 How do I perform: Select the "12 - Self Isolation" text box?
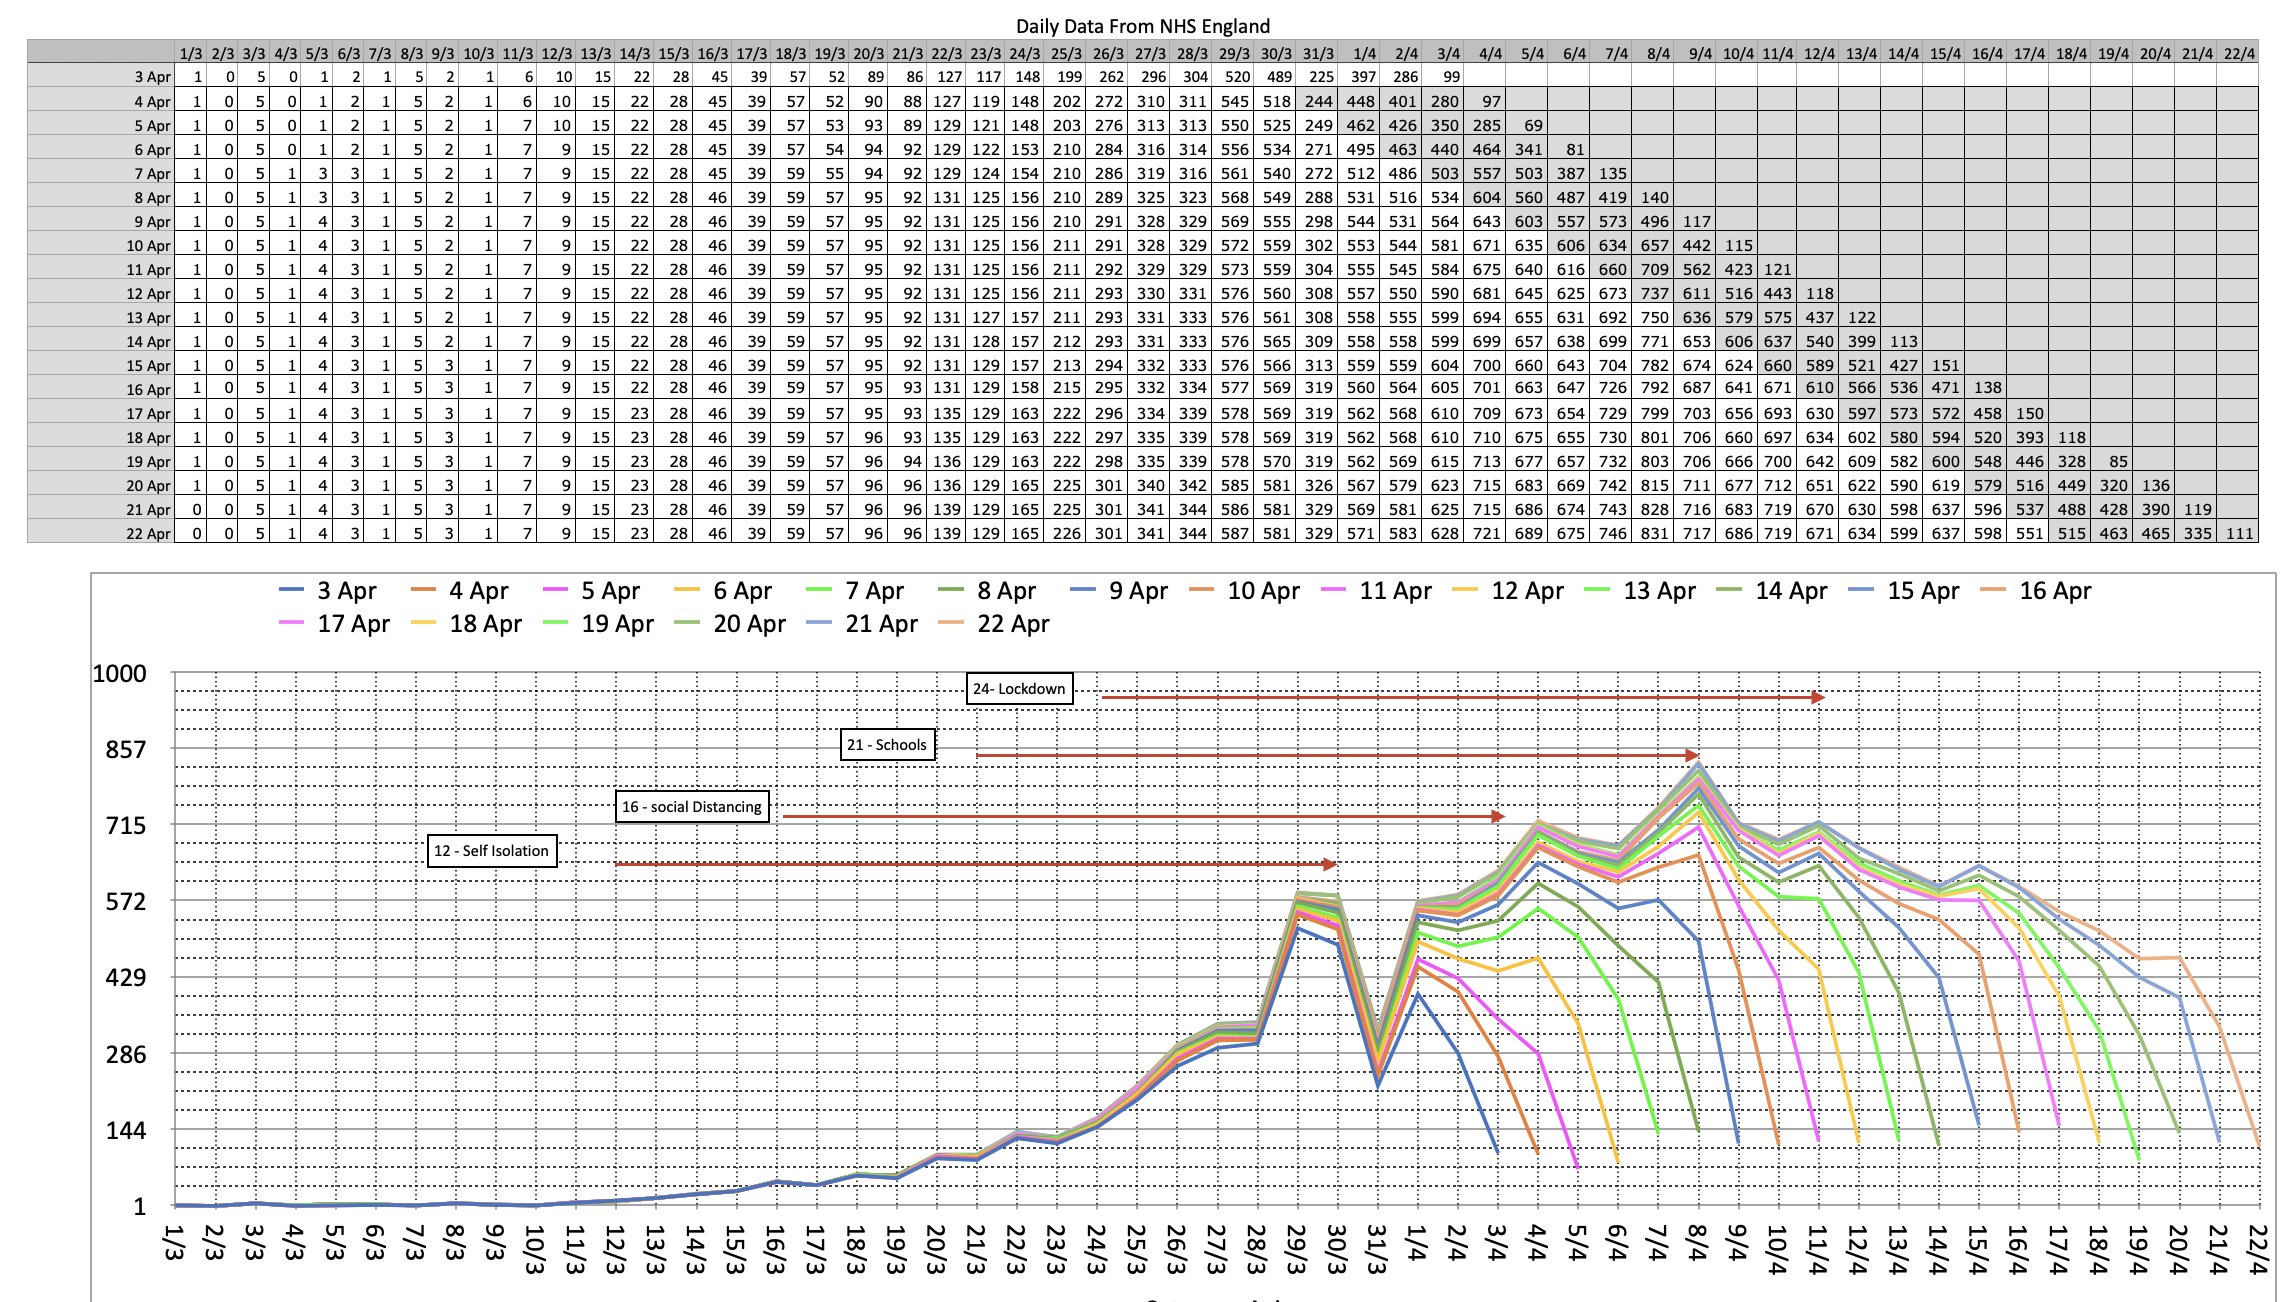point(491,851)
